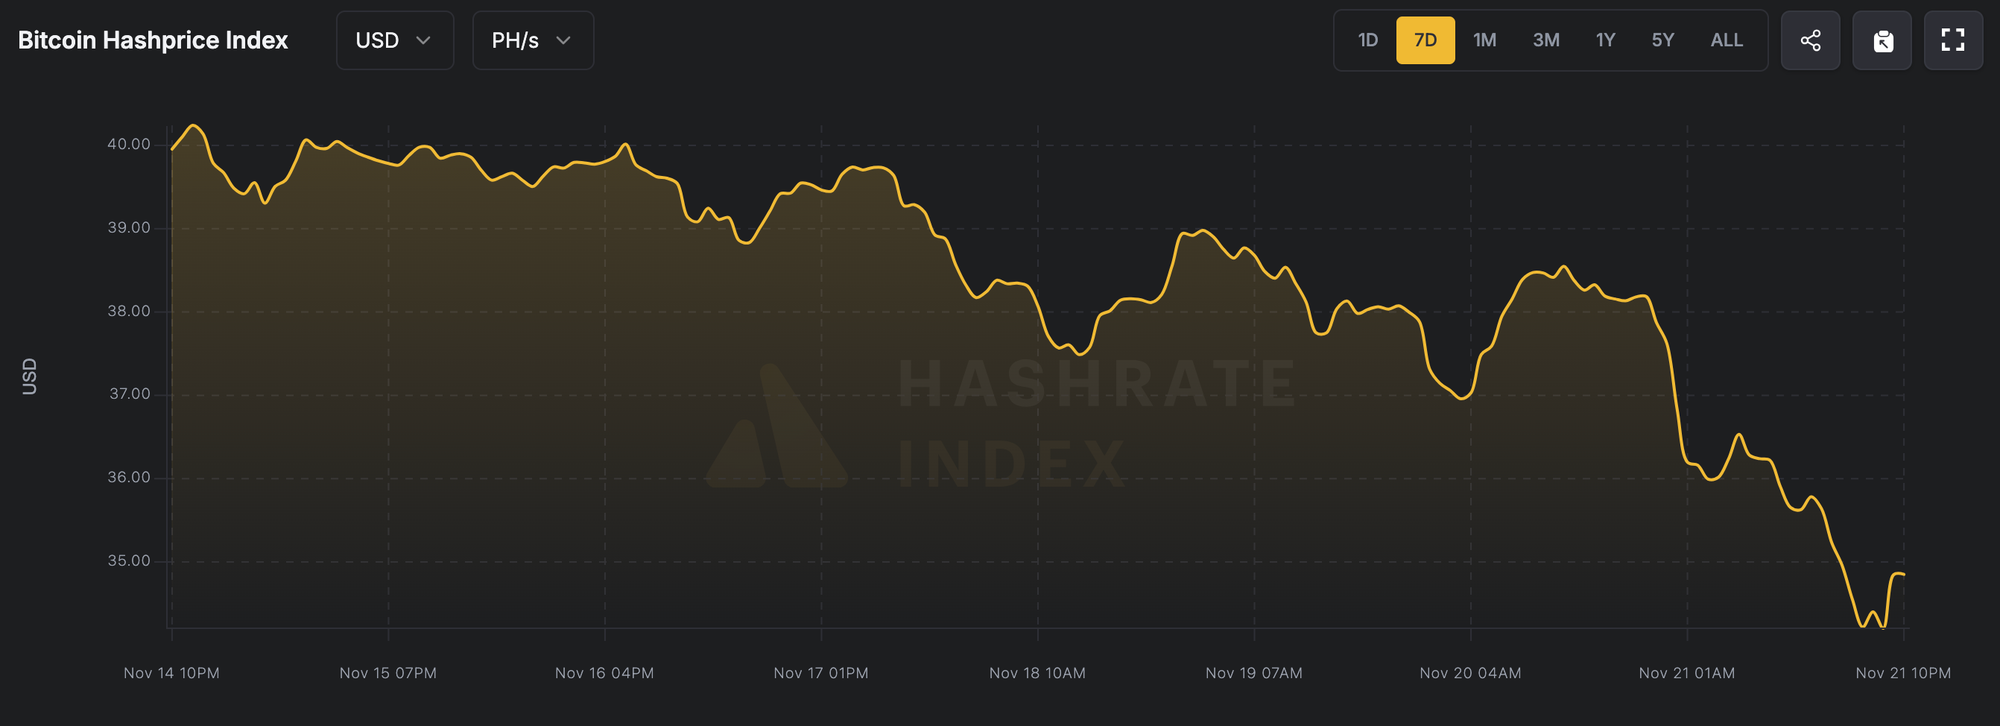Click the Nov 19 07AM axis label
Image resolution: width=2000 pixels, height=726 pixels.
(1254, 673)
